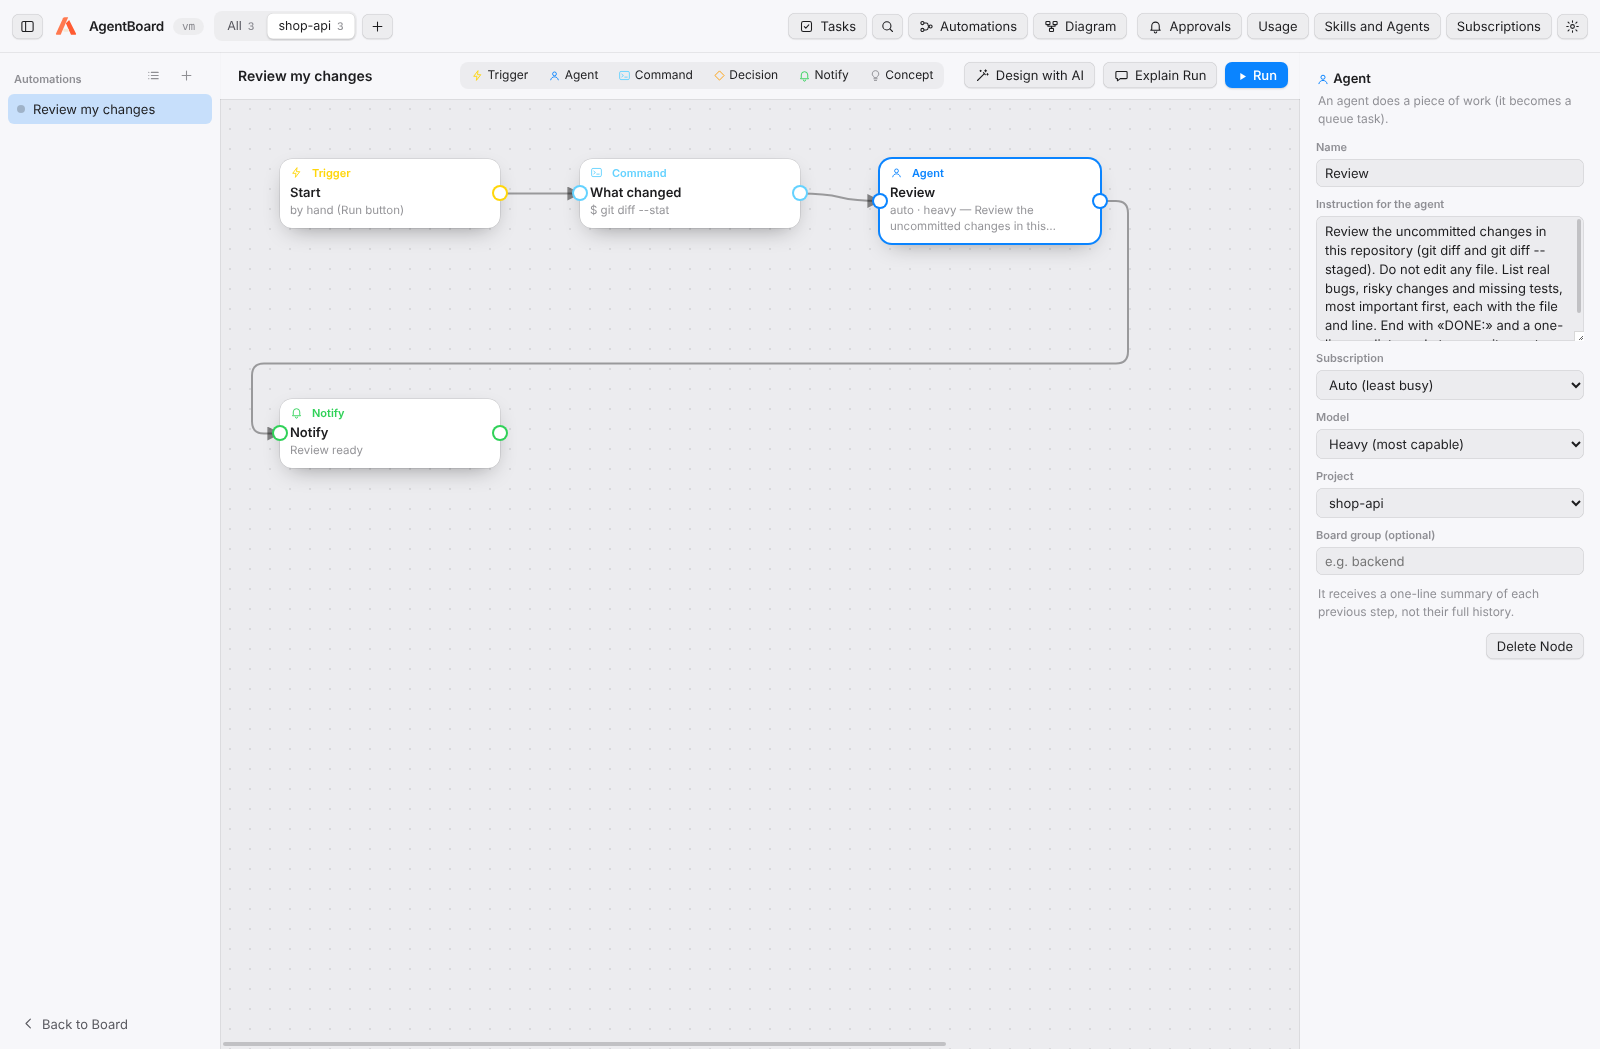Add a Decision node from palette
1600x1049 pixels.
746,75
